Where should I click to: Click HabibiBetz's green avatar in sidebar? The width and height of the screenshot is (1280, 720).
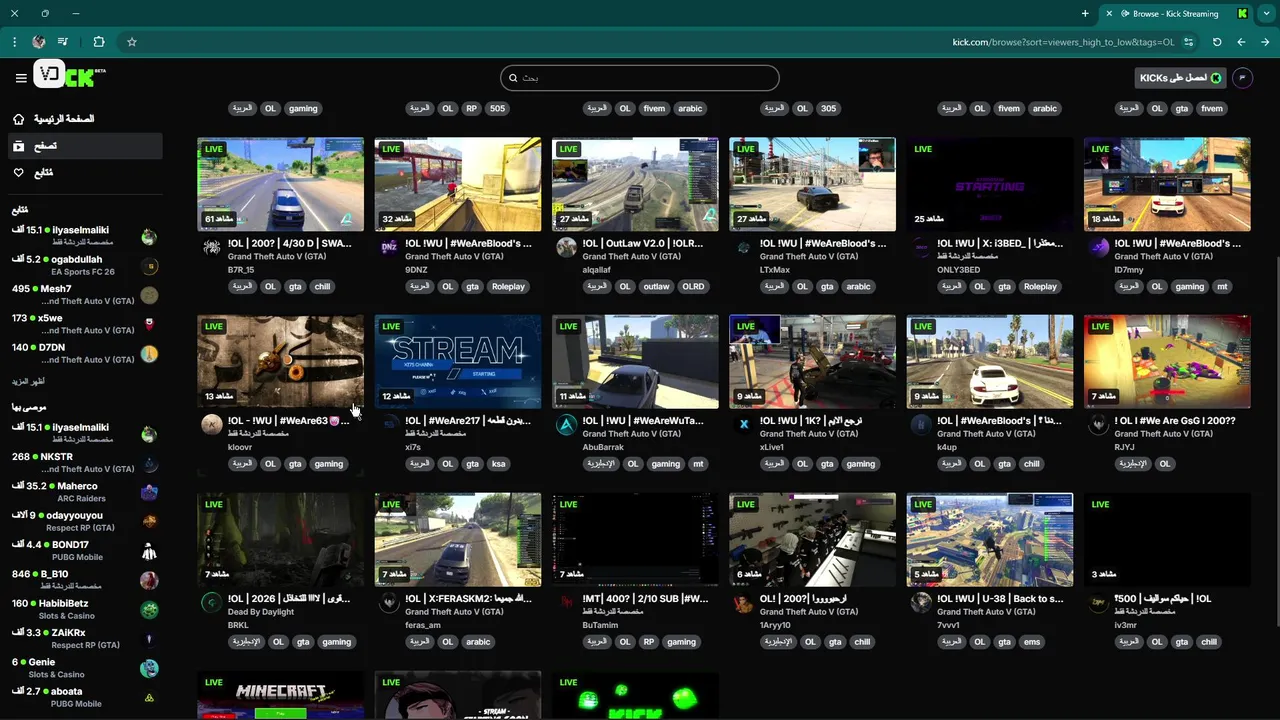tap(149, 610)
